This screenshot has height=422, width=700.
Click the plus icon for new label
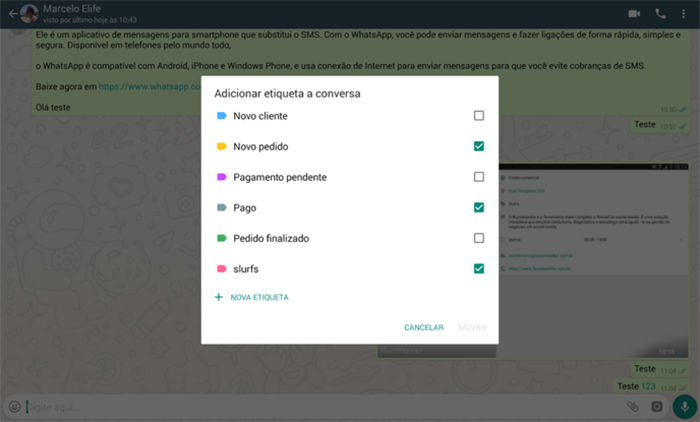(220, 297)
